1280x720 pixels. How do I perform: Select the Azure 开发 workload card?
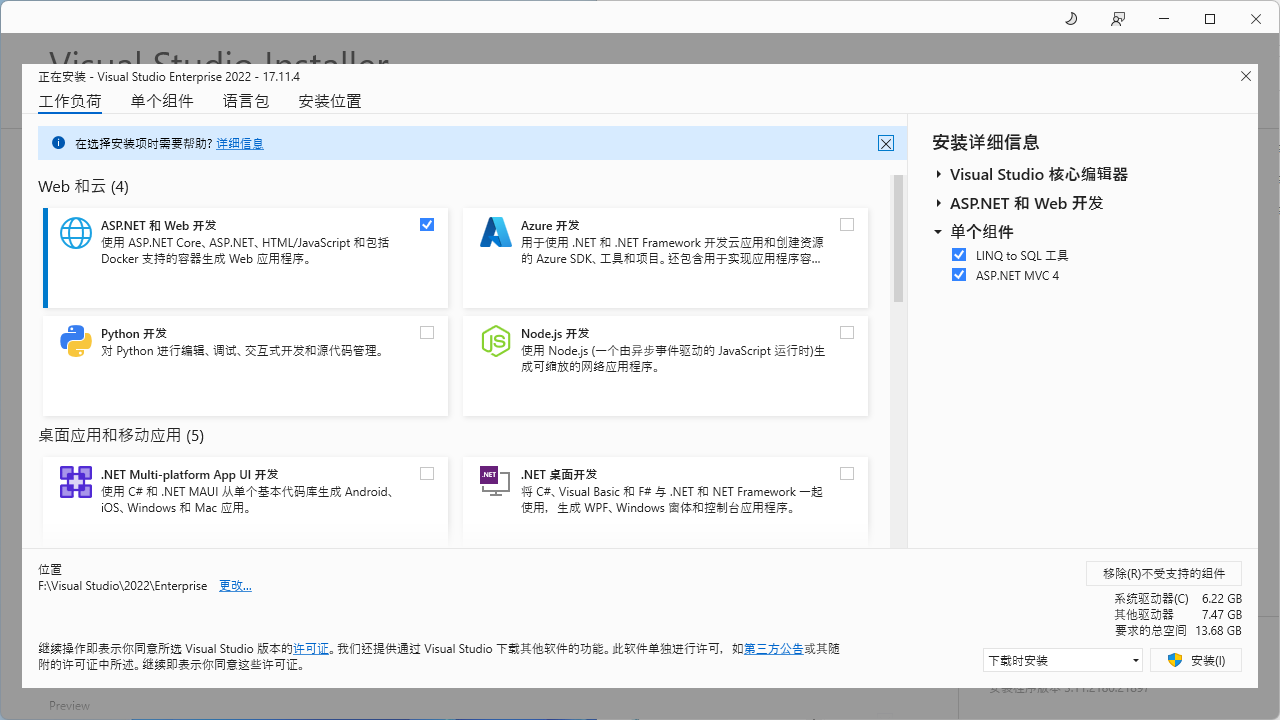pyautogui.click(x=665, y=258)
